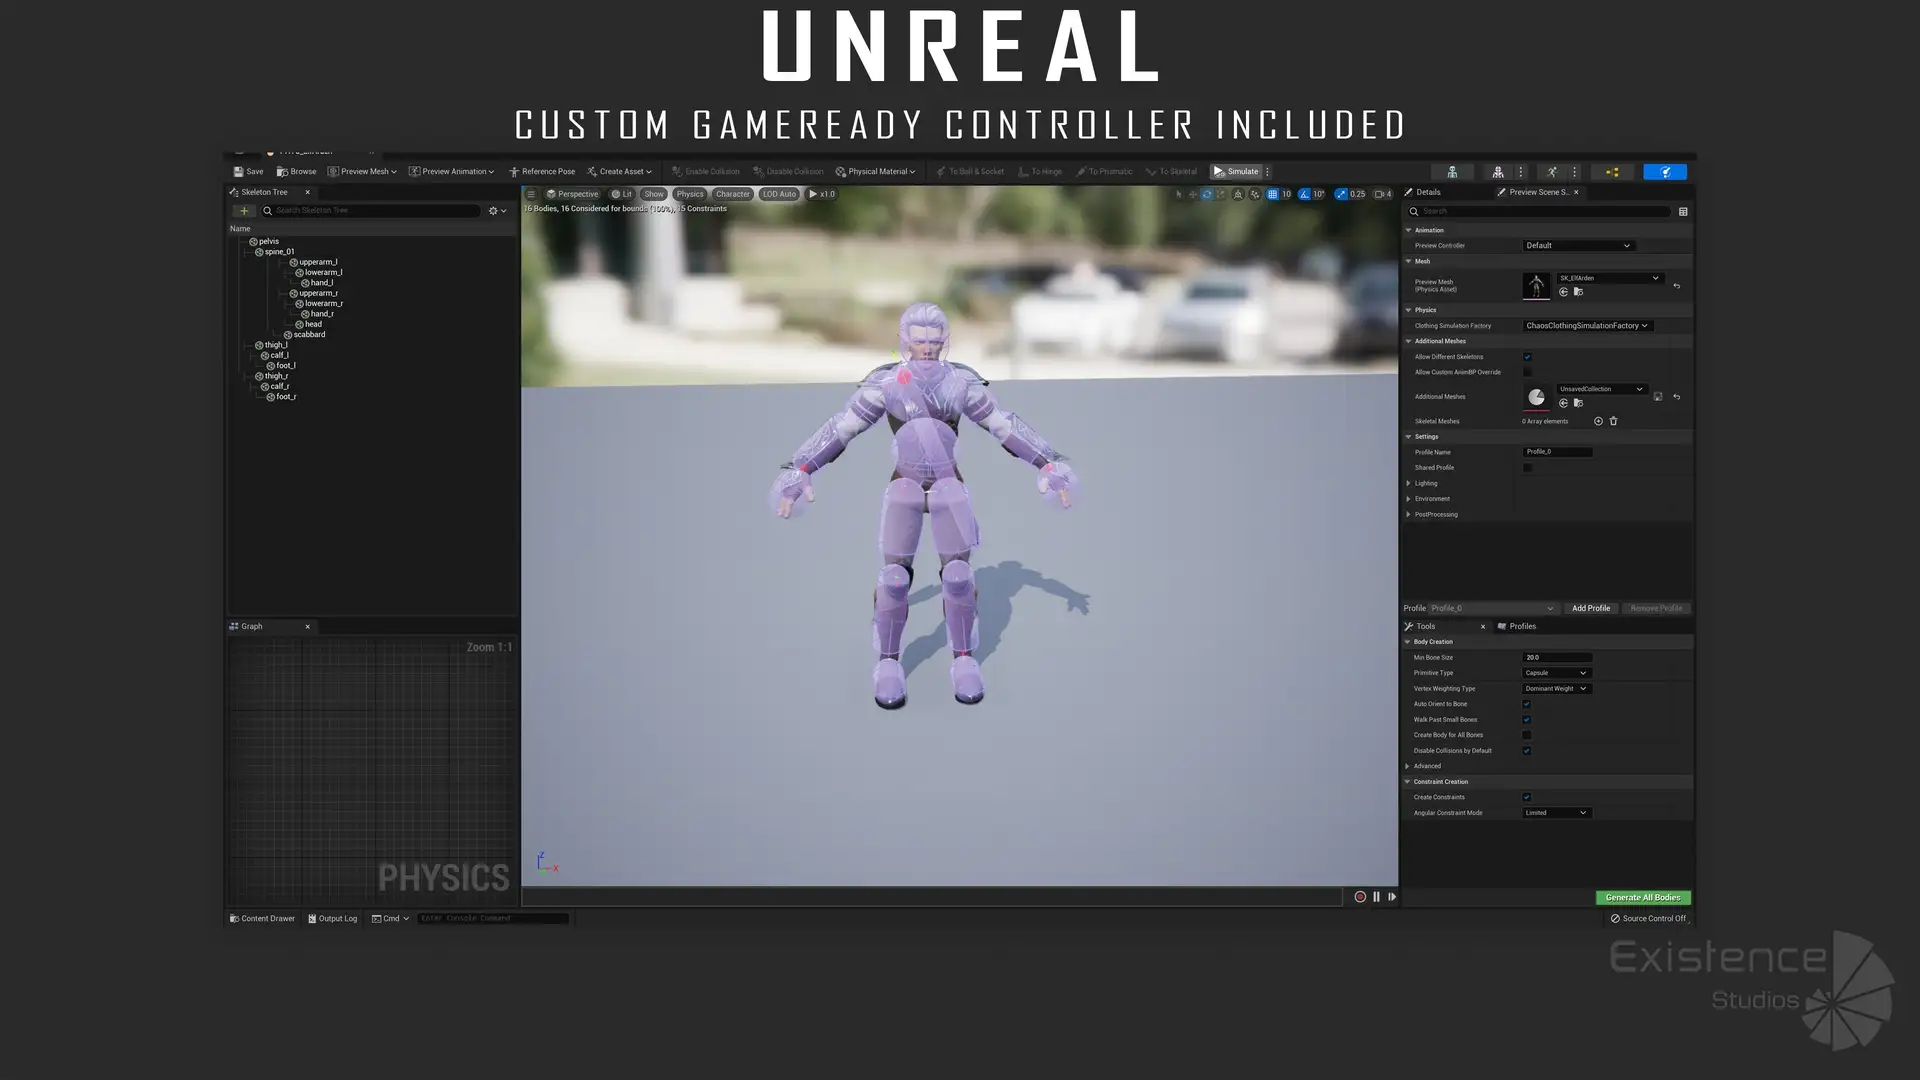This screenshot has width=1920, height=1080.
Task: Click the Generate All Bodies button
Action: [x=1642, y=897]
